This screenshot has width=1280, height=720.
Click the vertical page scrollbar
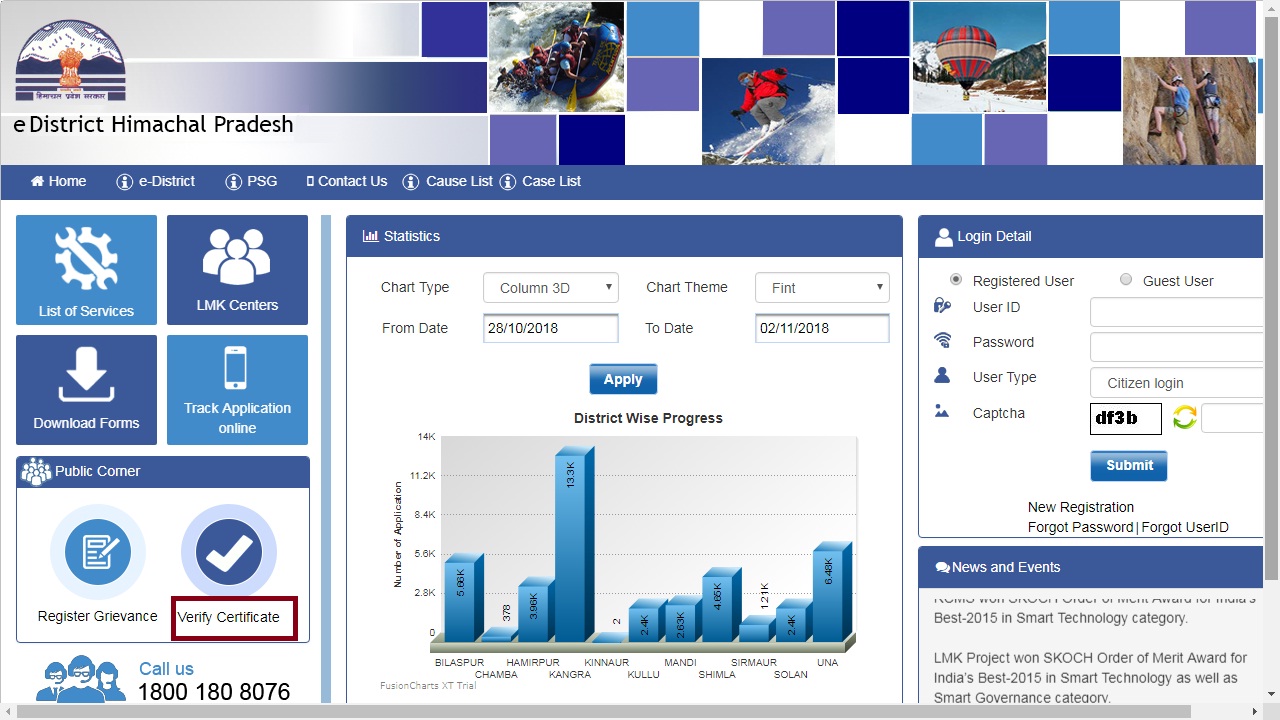click(x=1271, y=300)
